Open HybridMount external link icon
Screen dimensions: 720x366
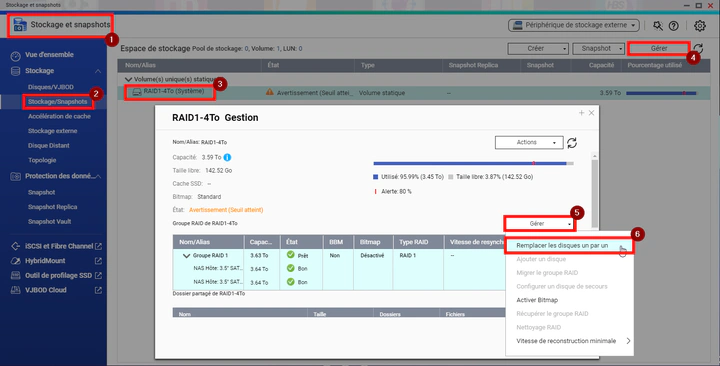coord(98,261)
